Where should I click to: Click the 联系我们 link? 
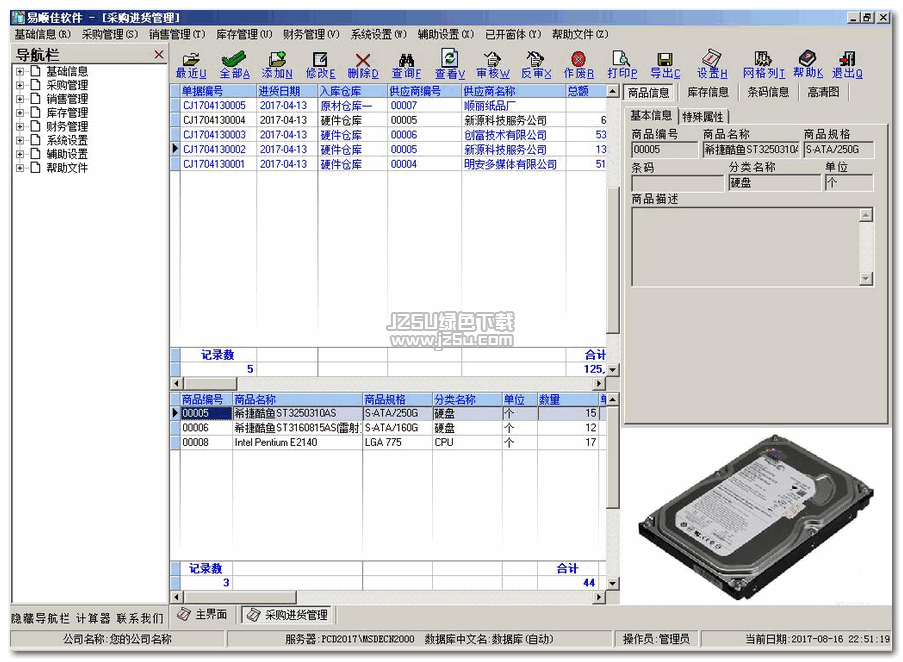tap(139, 619)
